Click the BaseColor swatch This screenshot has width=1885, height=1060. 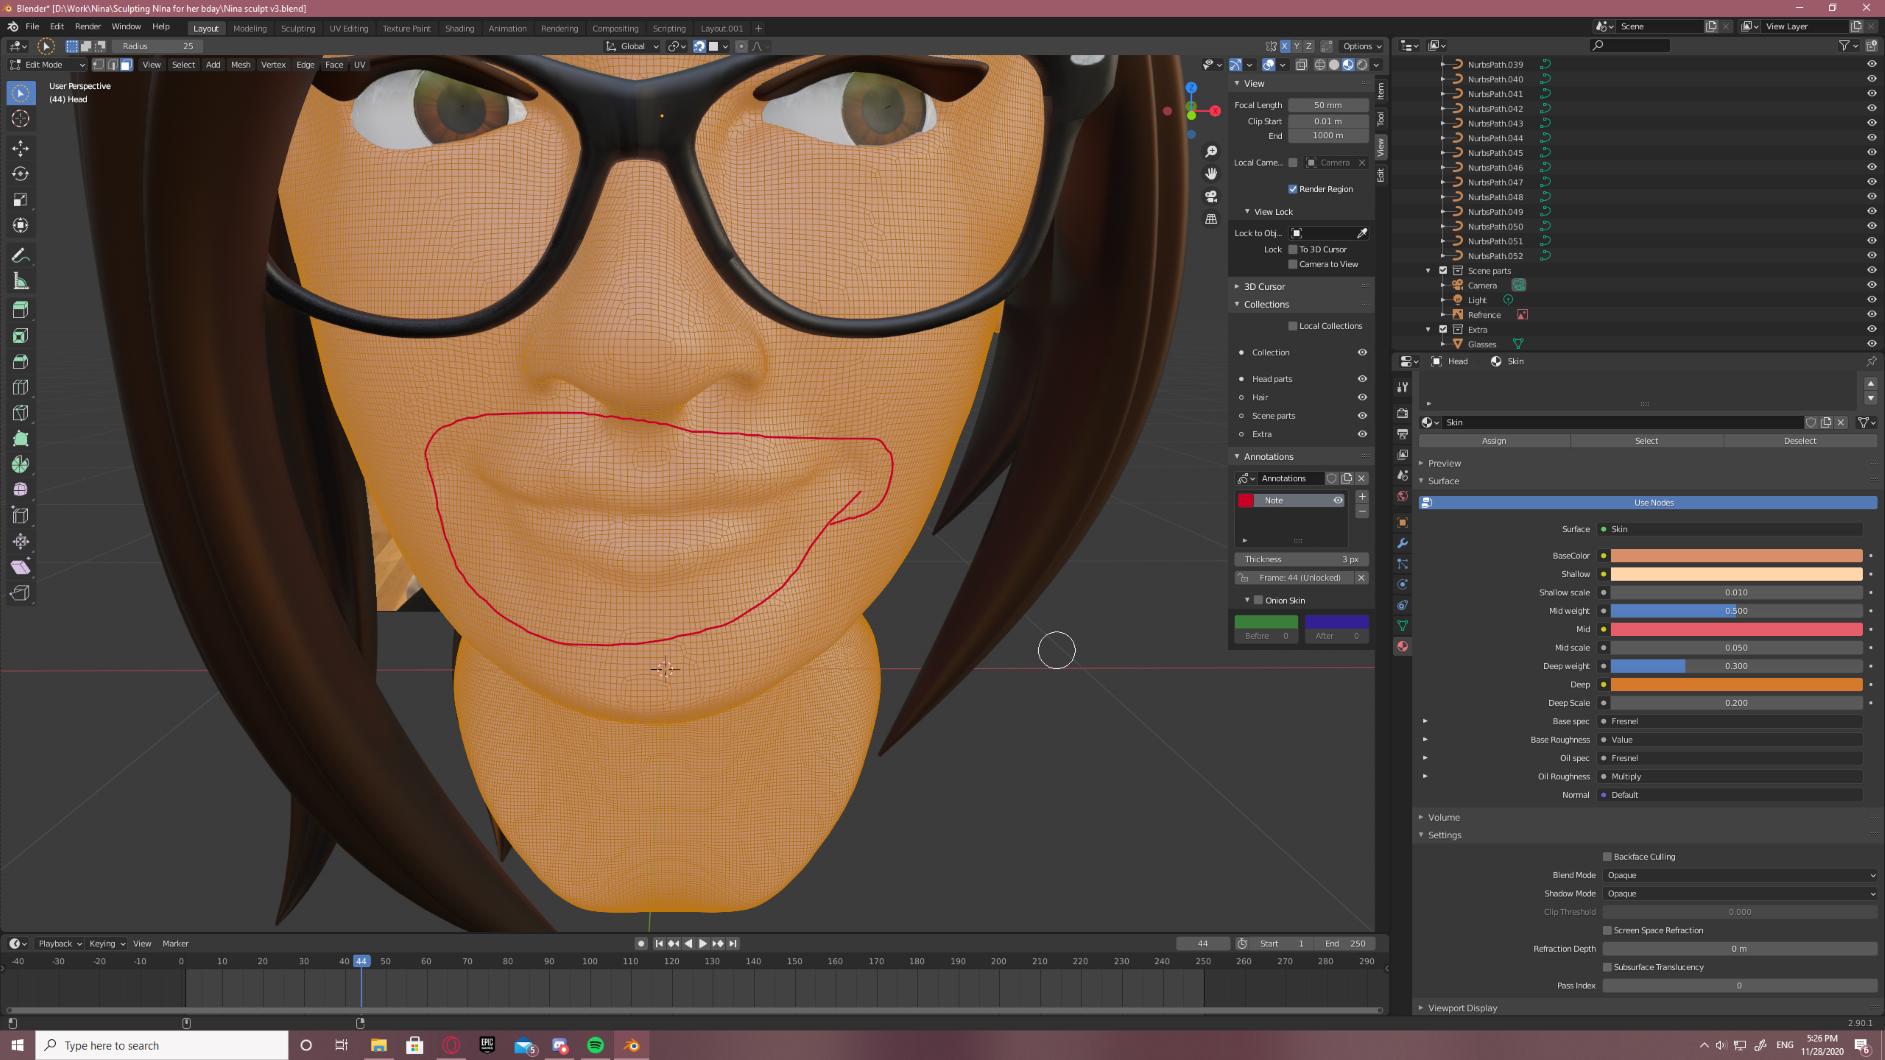point(1736,556)
